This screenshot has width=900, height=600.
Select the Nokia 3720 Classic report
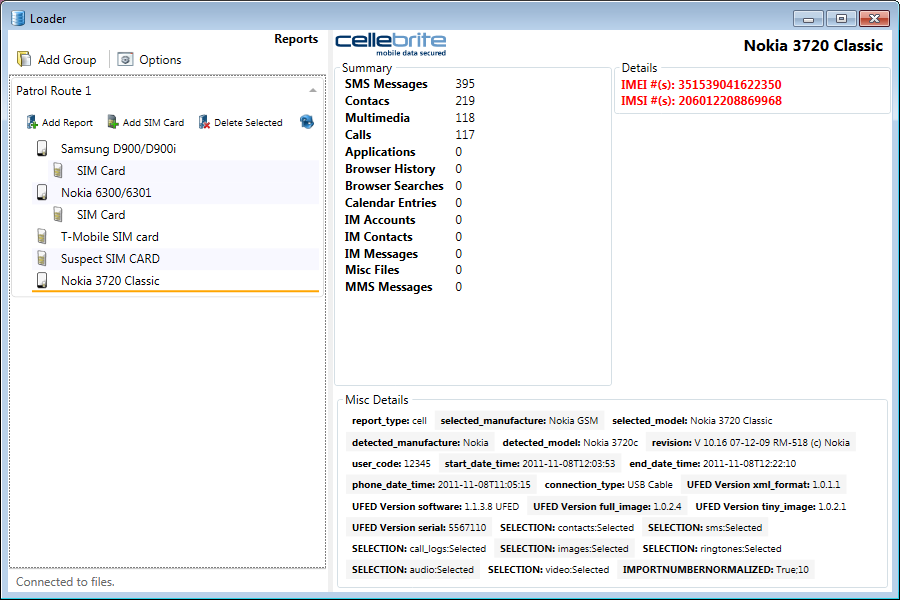tap(110, 281)
